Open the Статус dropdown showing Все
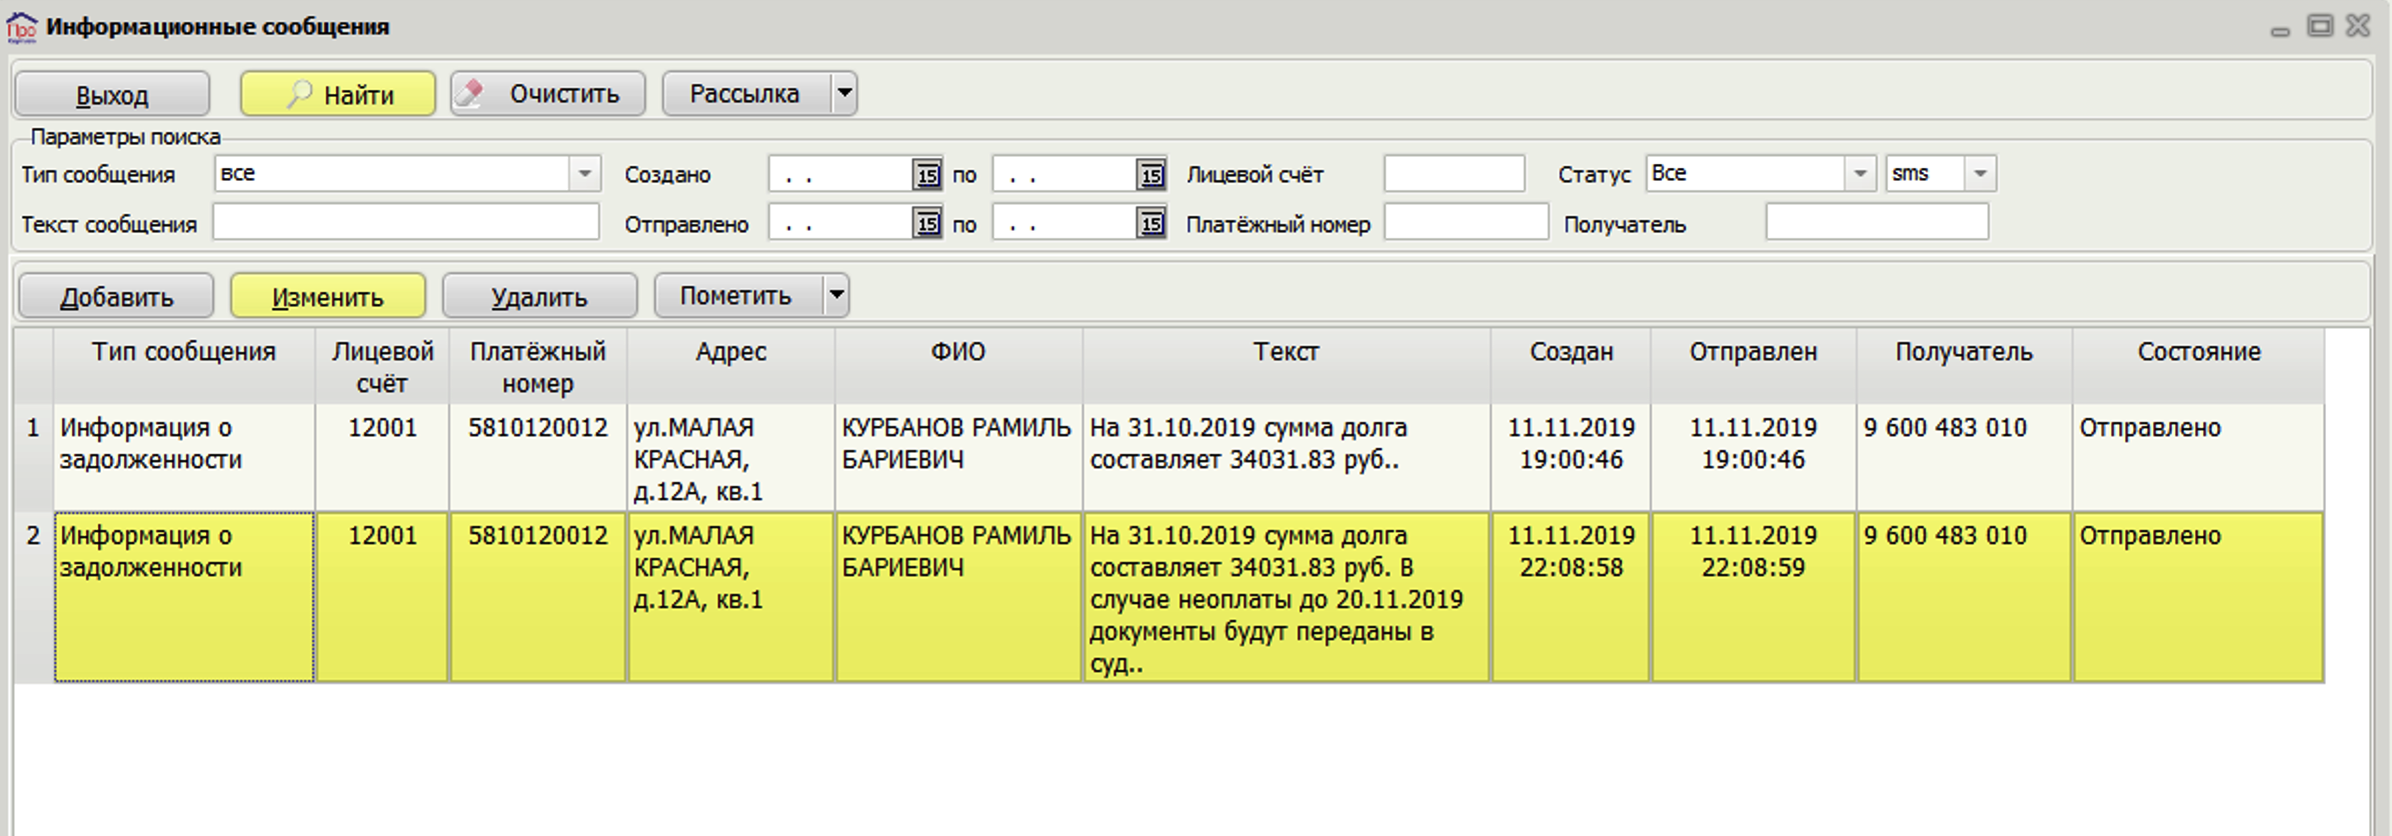This screenshot has height=836, width=2392. 1760,174
